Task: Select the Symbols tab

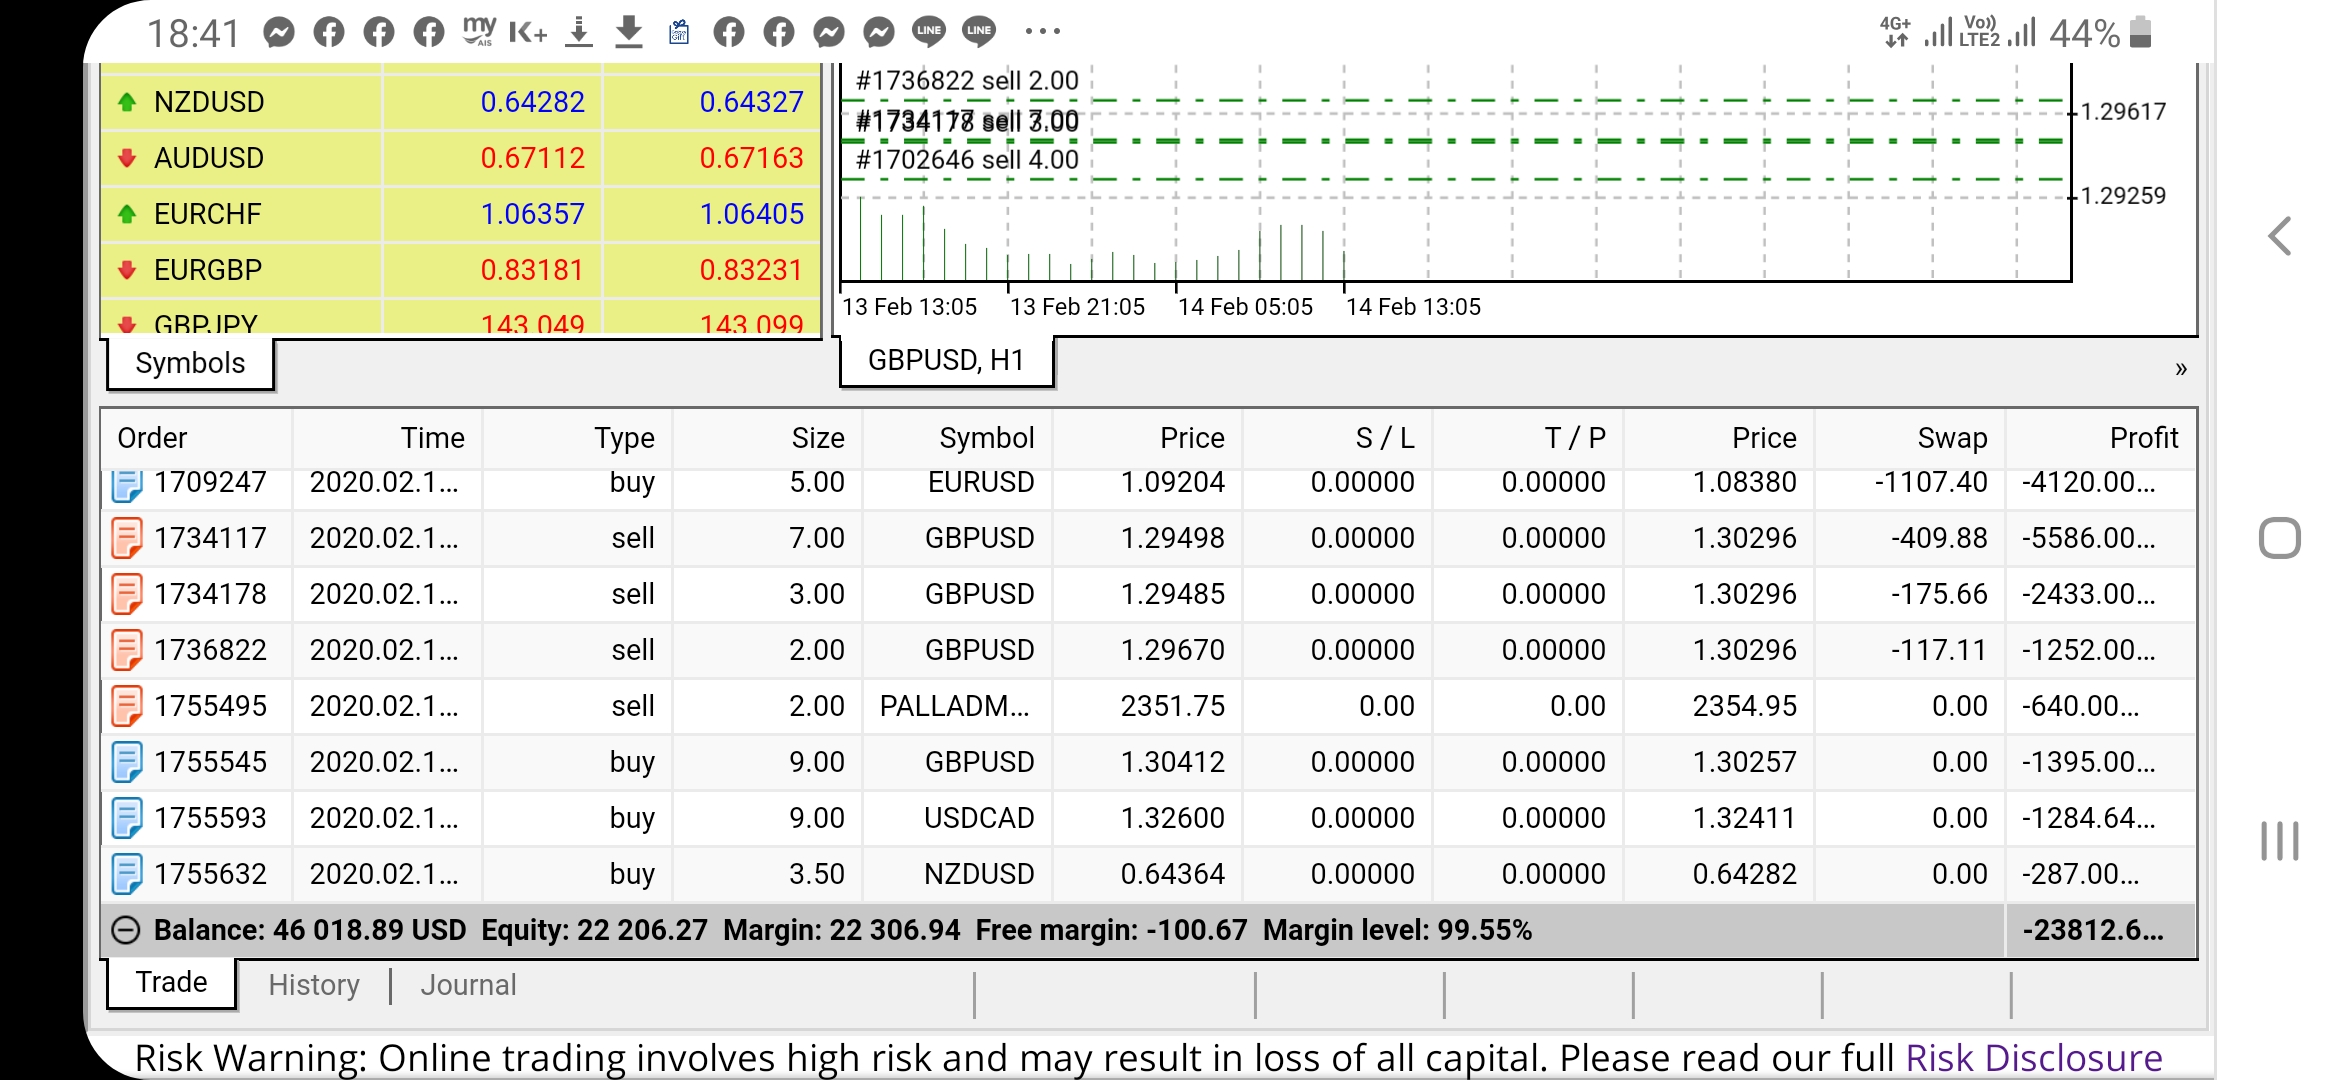Action: 190,363
